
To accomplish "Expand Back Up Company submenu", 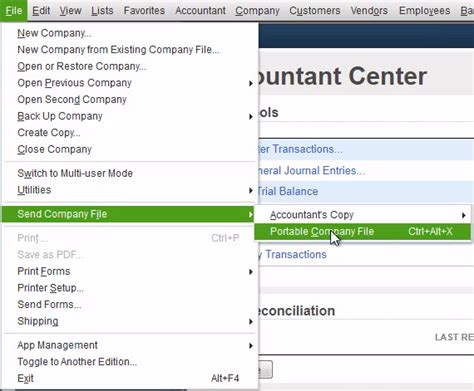I will click(129, 116).
